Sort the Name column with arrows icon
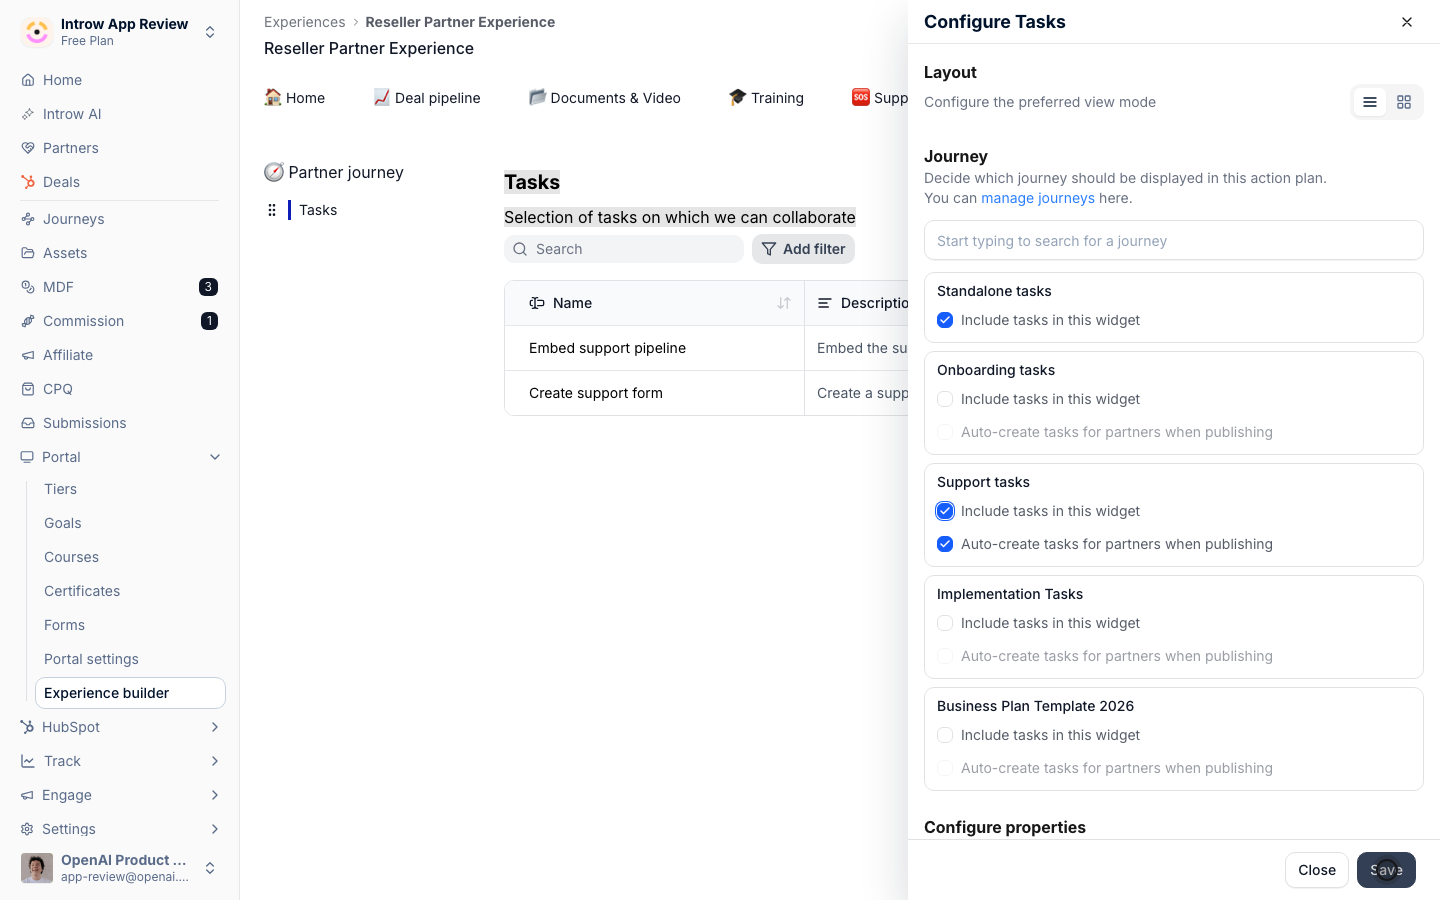 coord(784,303)
